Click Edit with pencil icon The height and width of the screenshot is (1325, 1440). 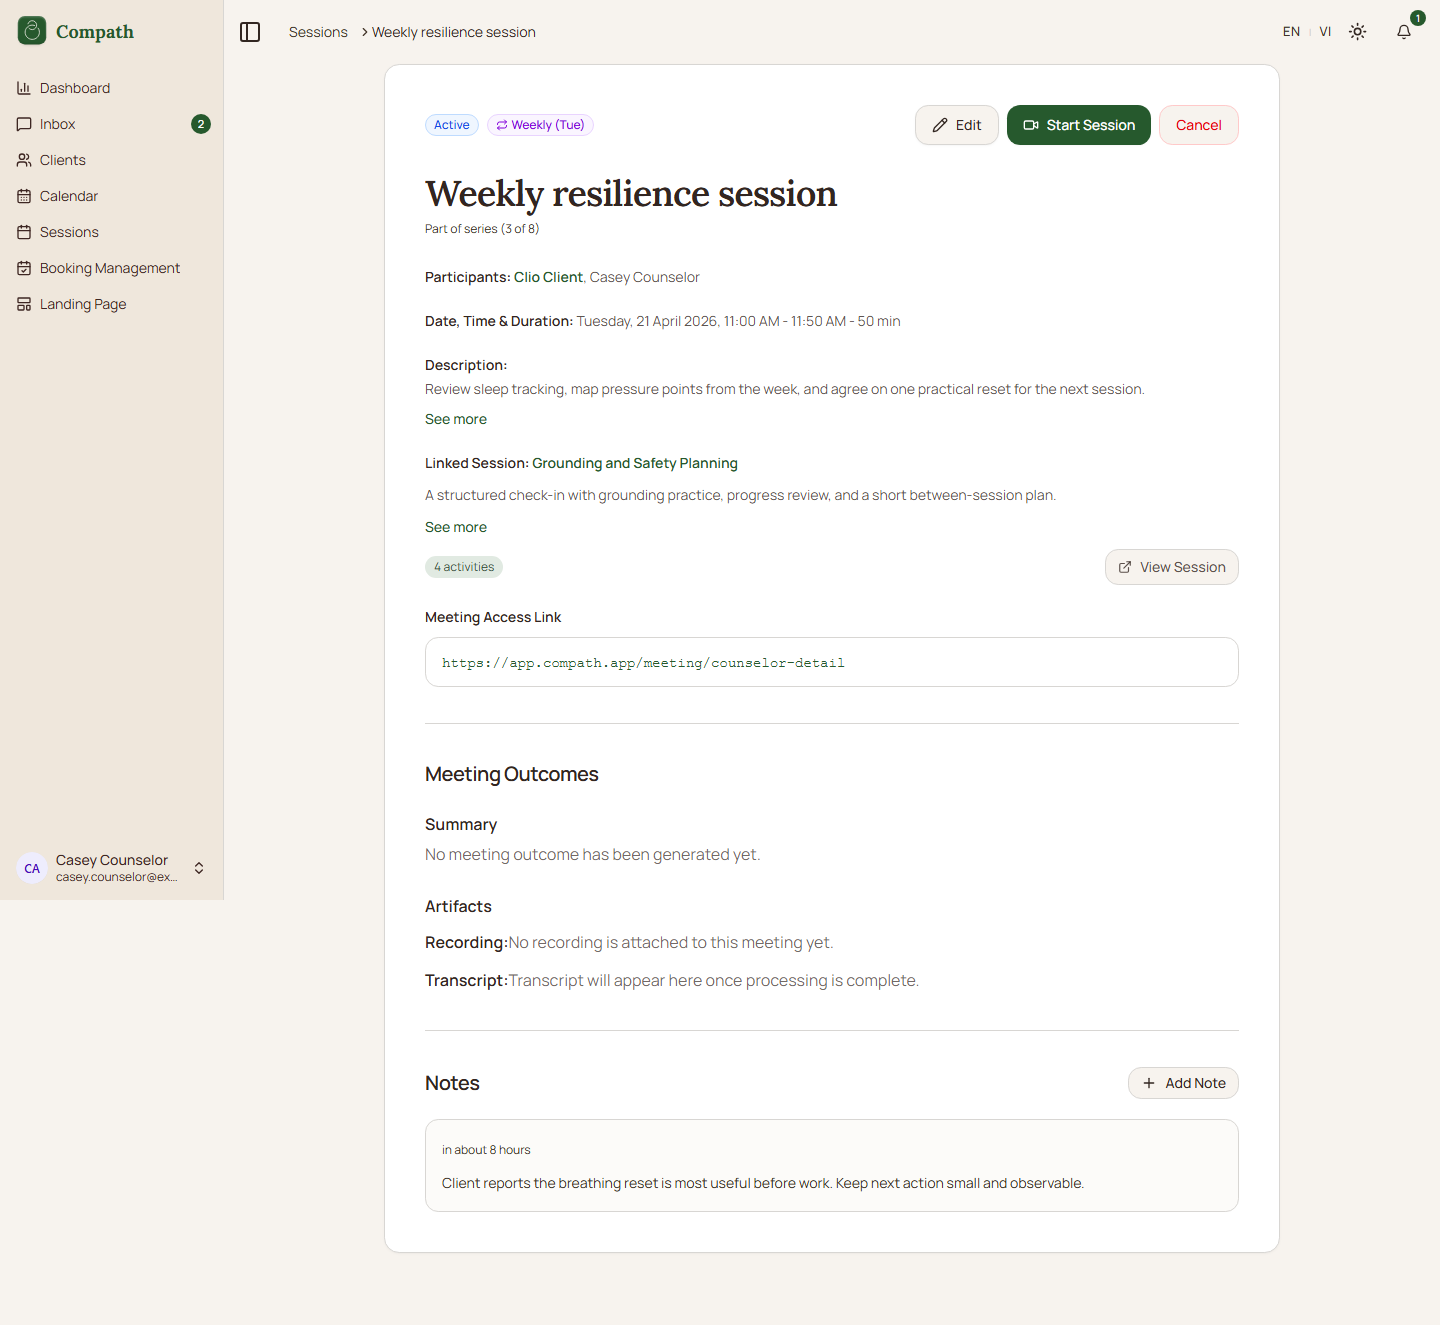[x=956, y=125]
